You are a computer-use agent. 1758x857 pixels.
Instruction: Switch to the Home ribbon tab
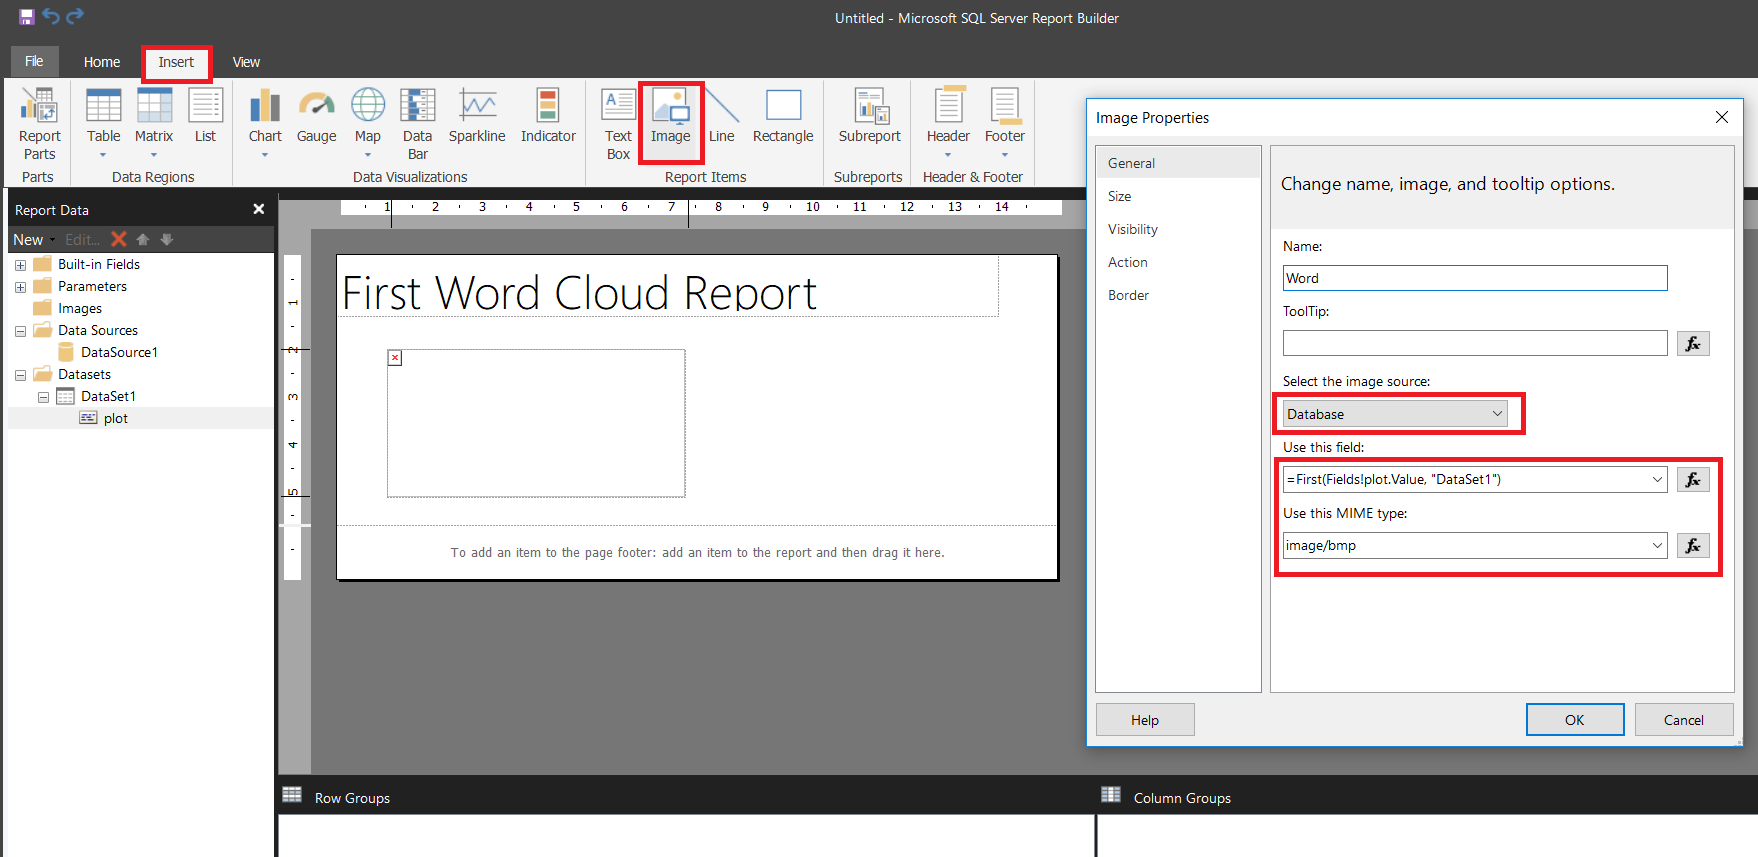coord(102,62)
